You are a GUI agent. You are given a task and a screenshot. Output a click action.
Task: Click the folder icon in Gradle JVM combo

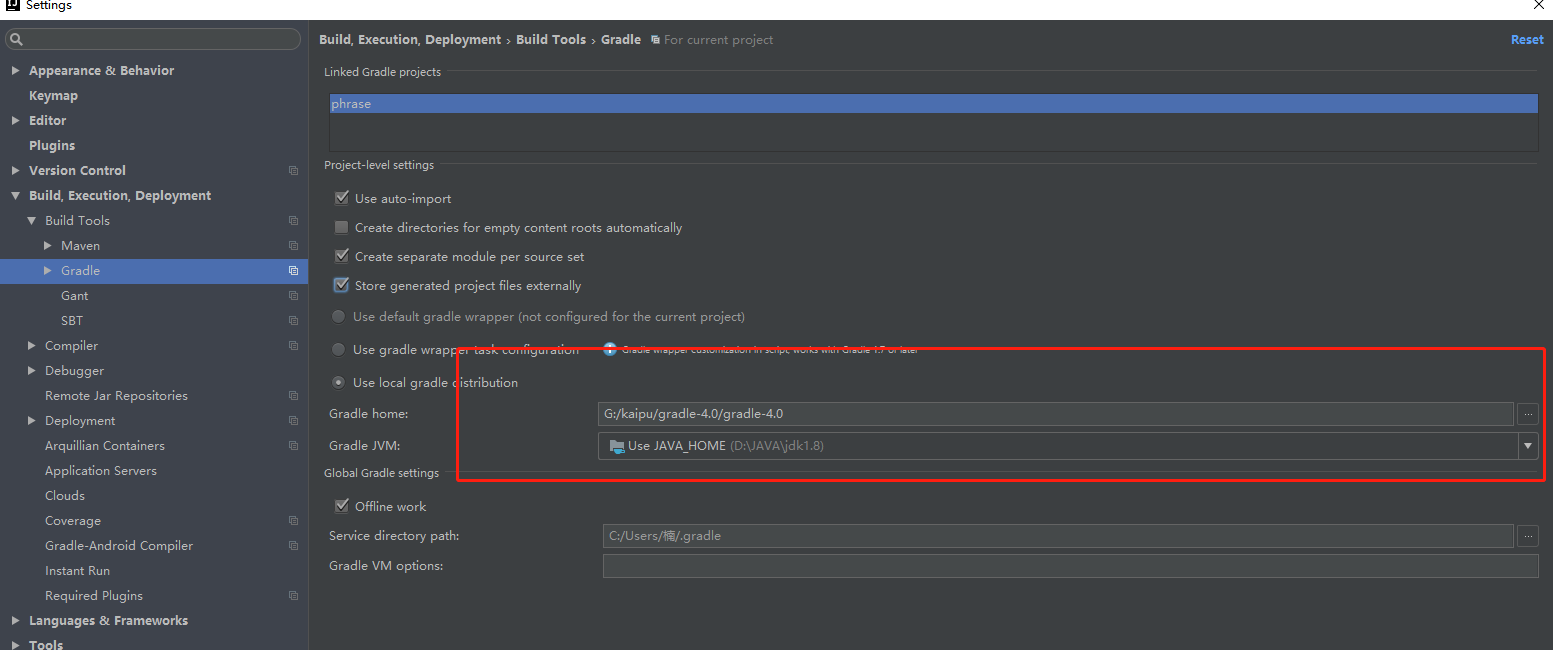tap(617, 446)
